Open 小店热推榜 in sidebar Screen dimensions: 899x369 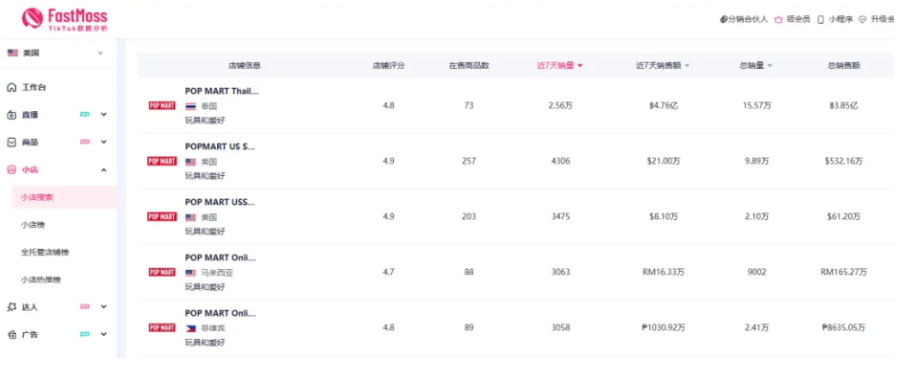pyautogui.click(x=41, y=280)
